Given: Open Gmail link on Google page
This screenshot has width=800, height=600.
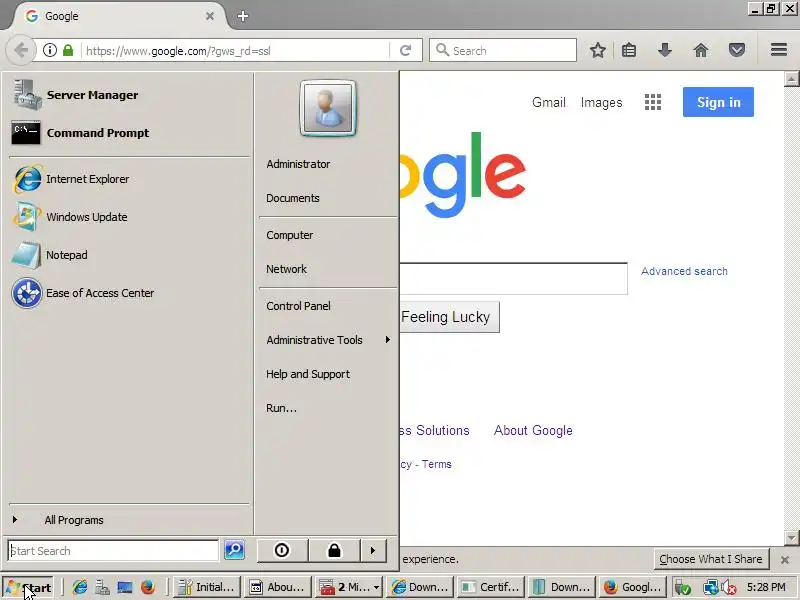Looking at the screenshot, I should (x=549, y=103).
